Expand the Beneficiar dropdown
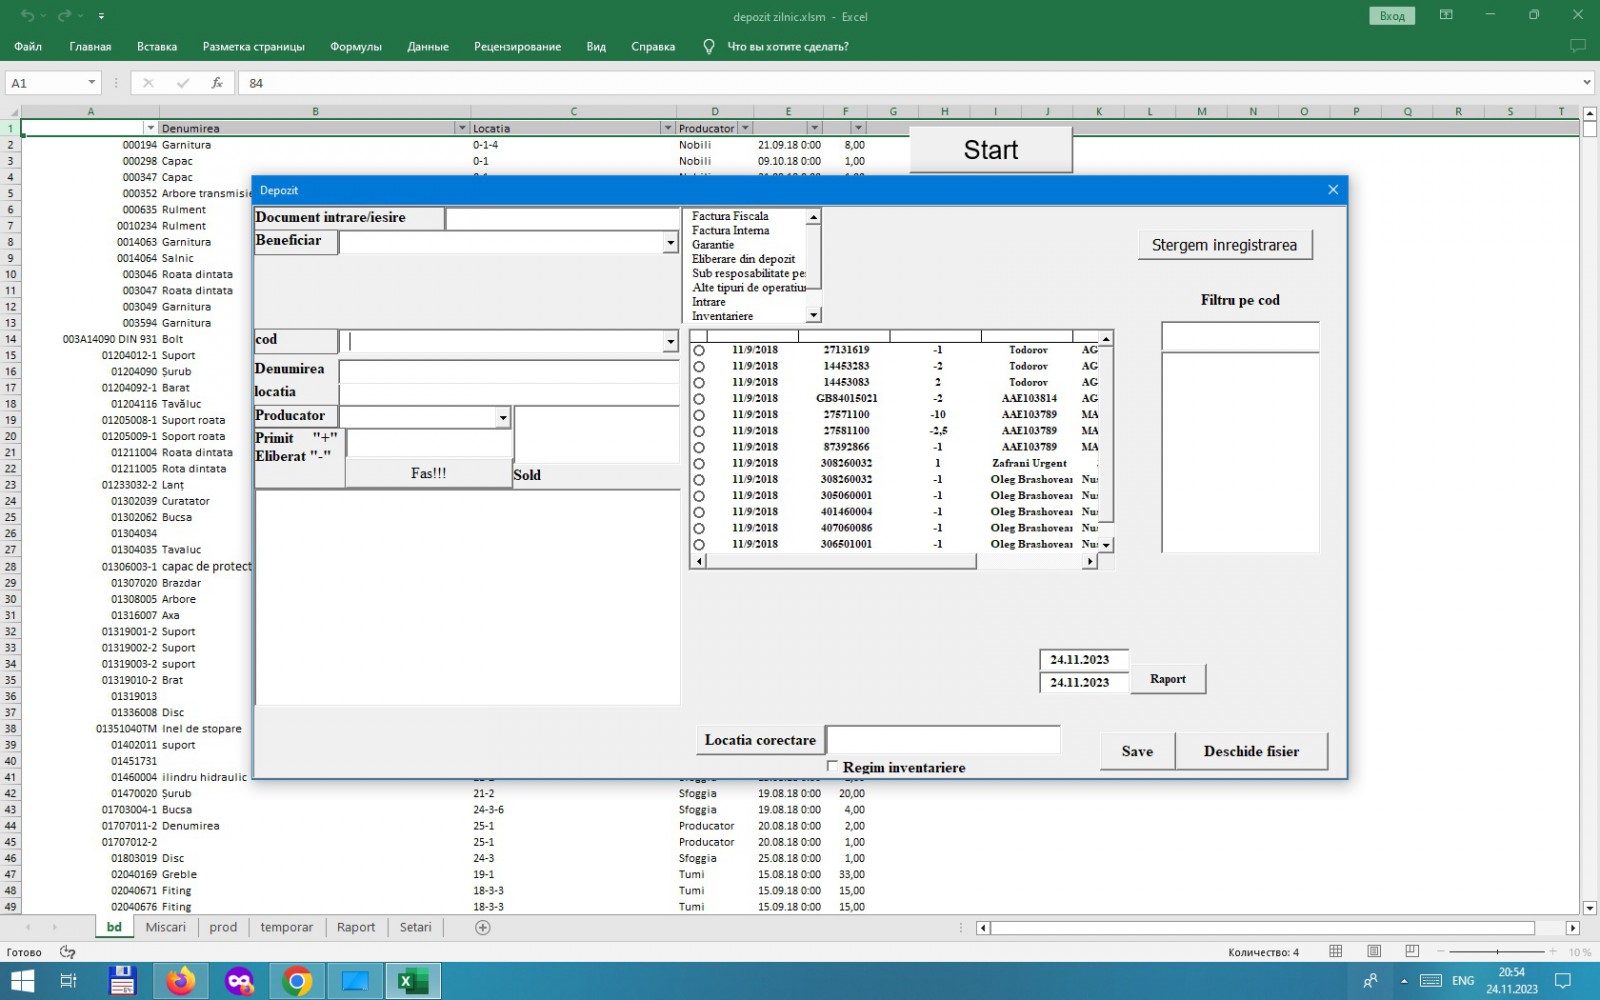The image size is (1600, 1000). point(670,242)
